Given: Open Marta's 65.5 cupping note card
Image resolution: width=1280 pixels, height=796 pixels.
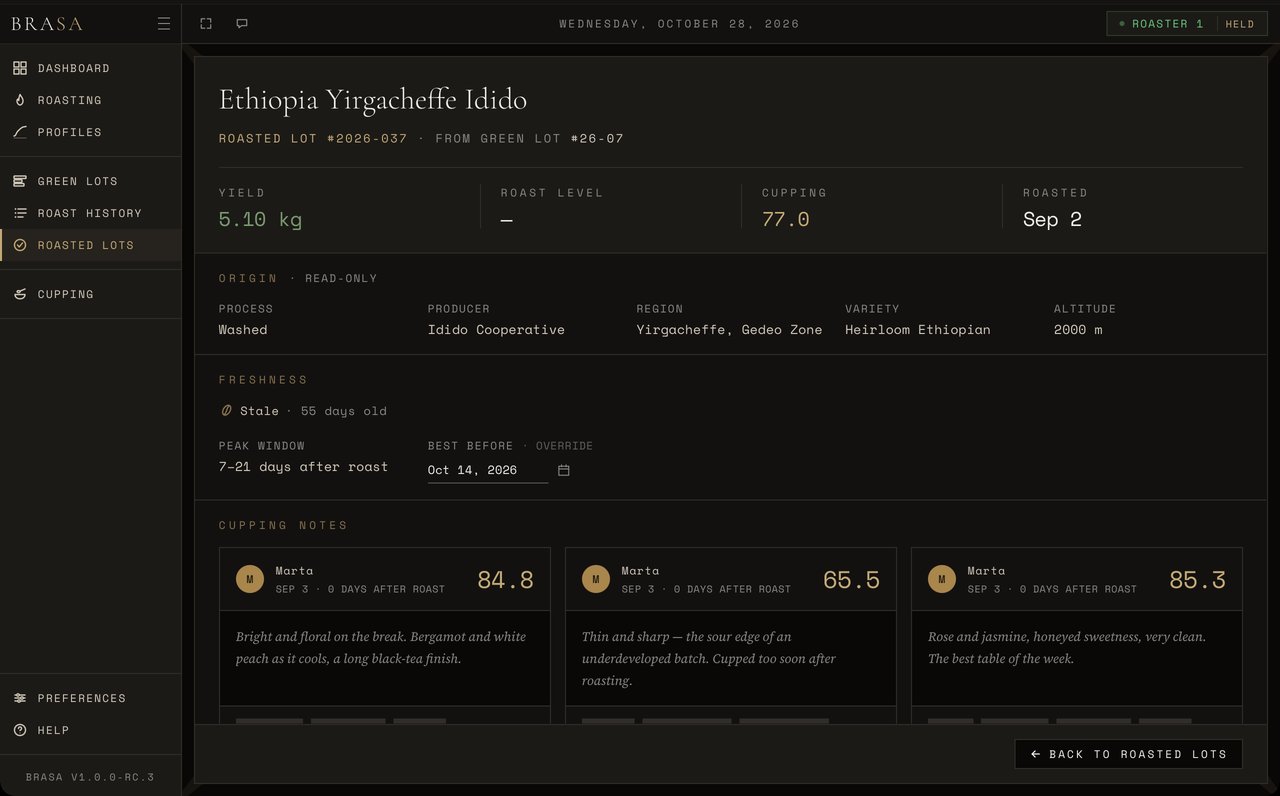Looking at the screenshot, I should (731, 634).
